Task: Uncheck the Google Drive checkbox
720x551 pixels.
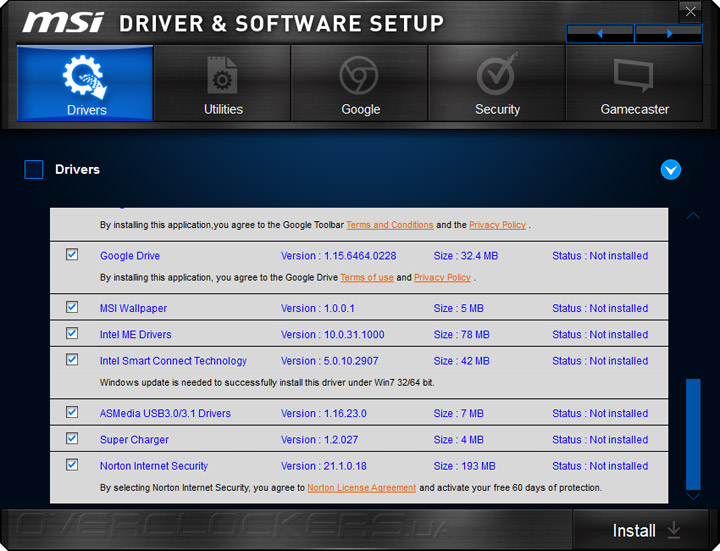Action: point(72,255)
